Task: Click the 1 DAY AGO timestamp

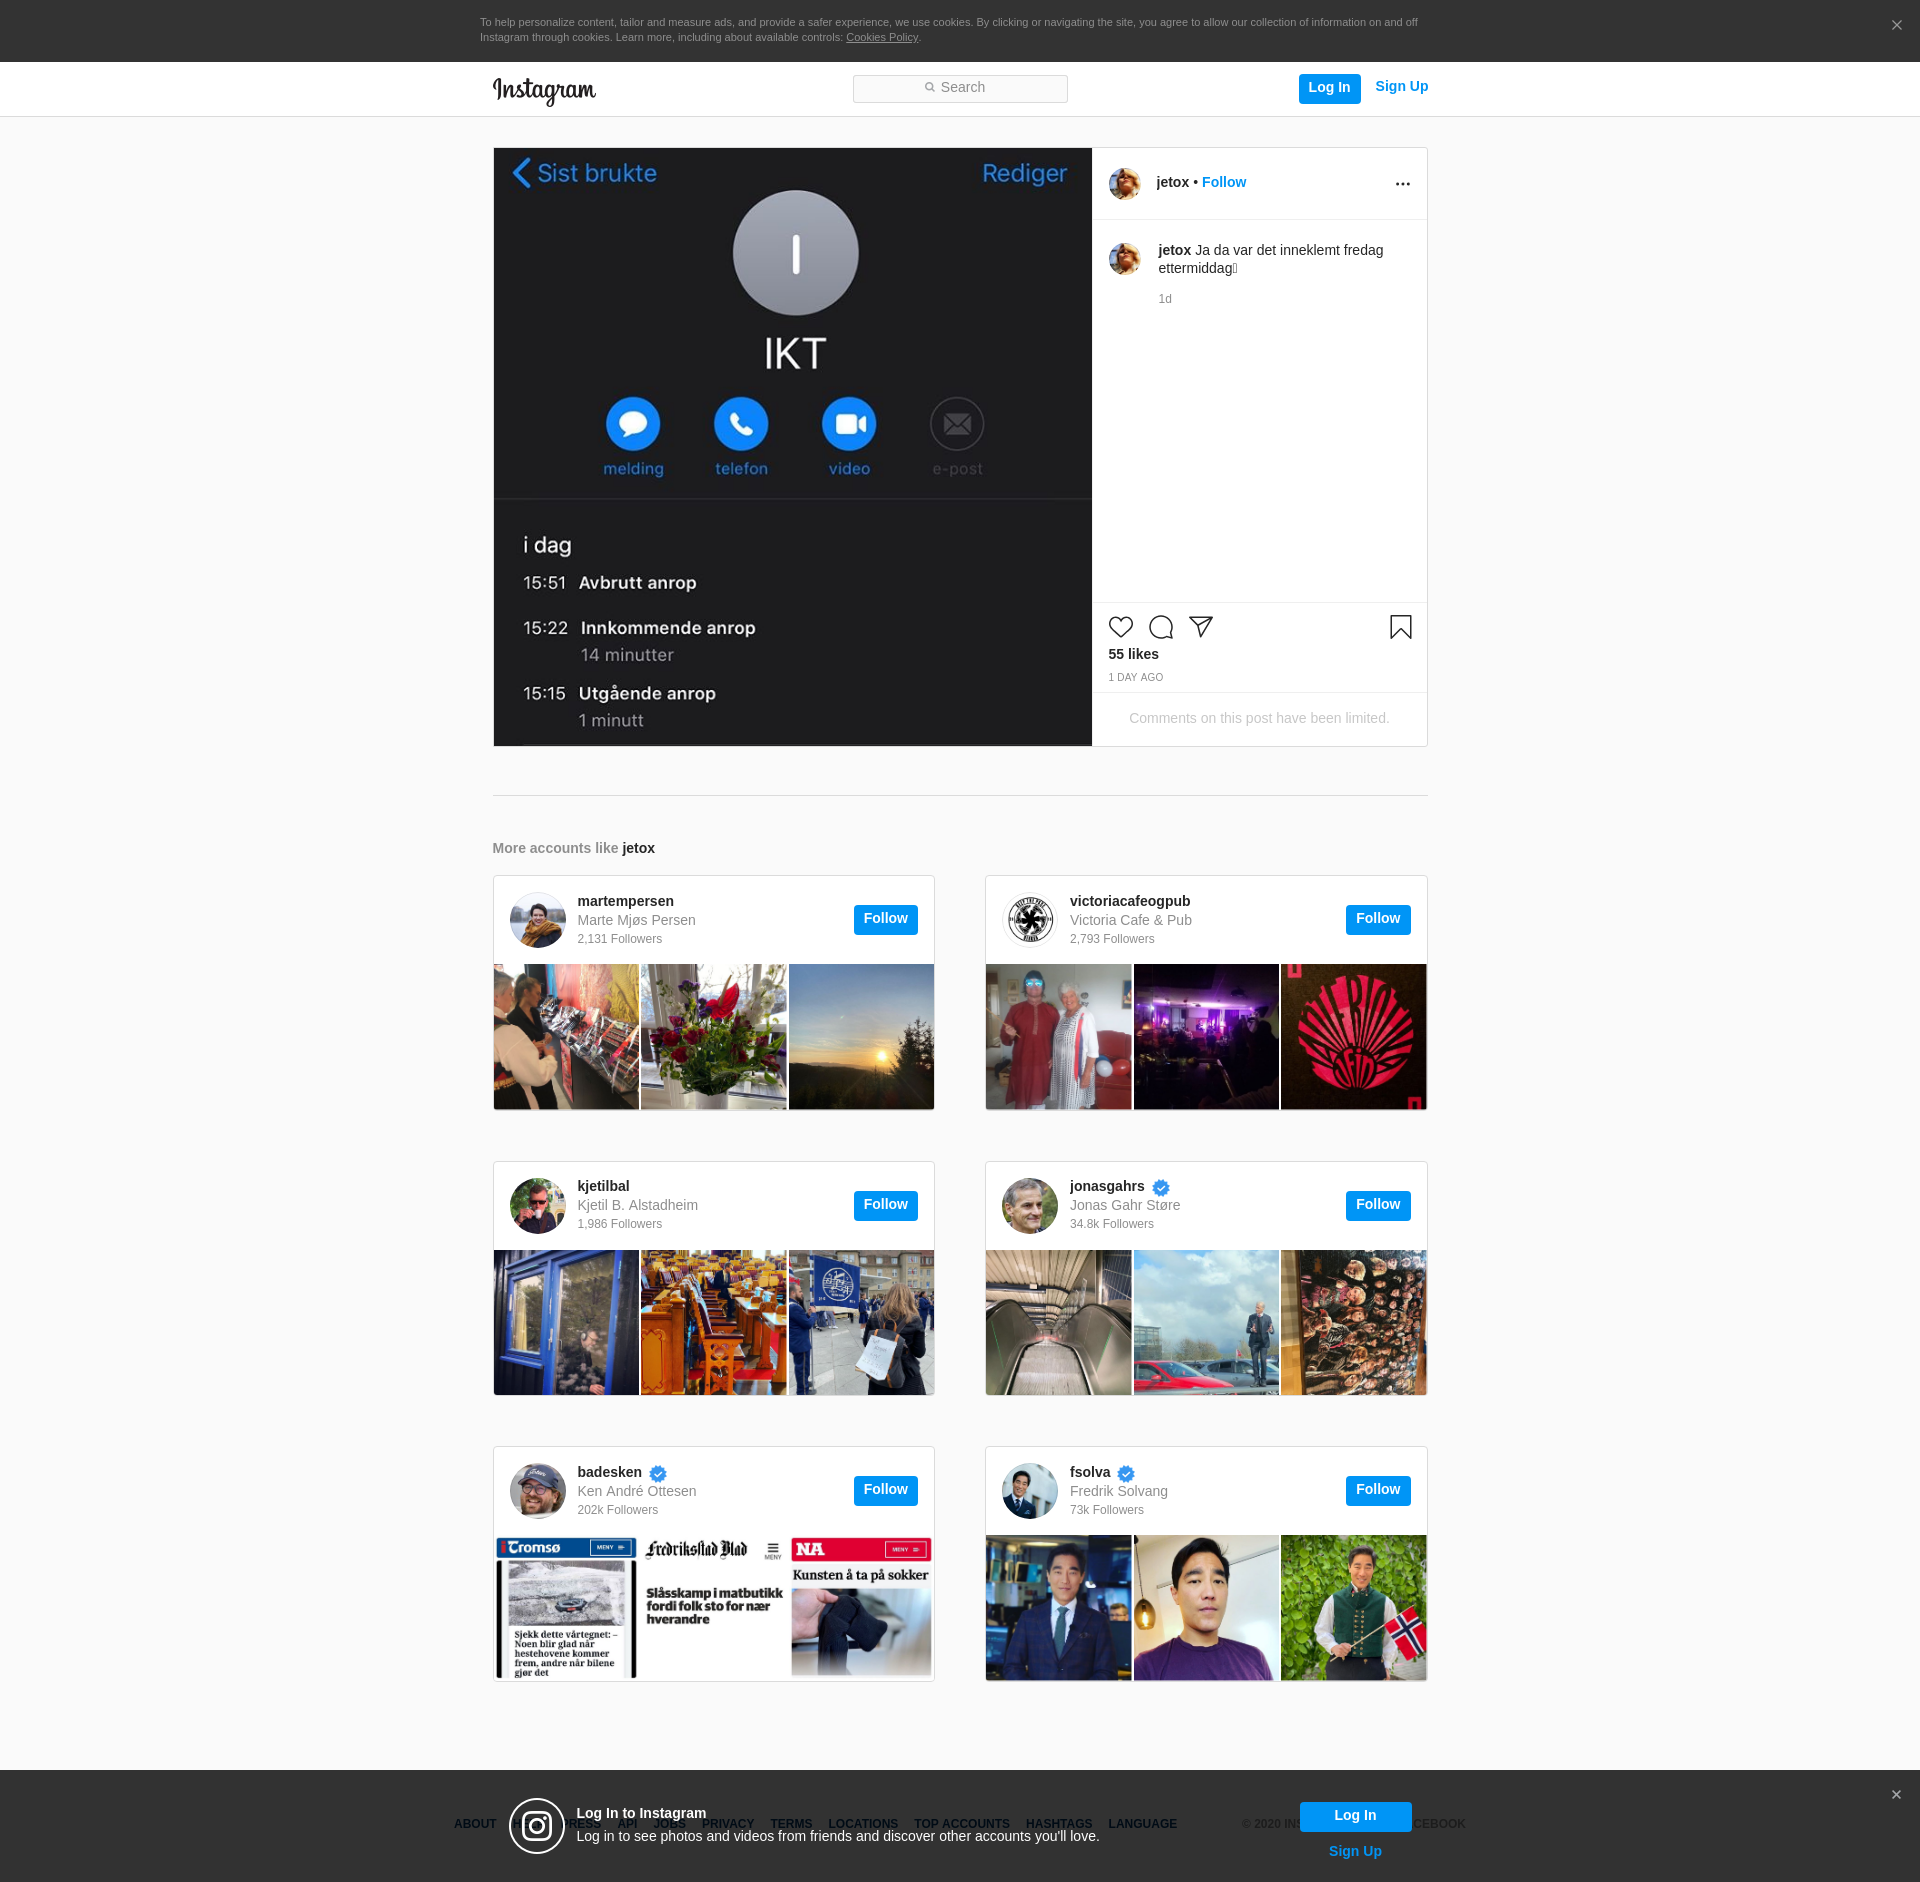Action: 1135,678
